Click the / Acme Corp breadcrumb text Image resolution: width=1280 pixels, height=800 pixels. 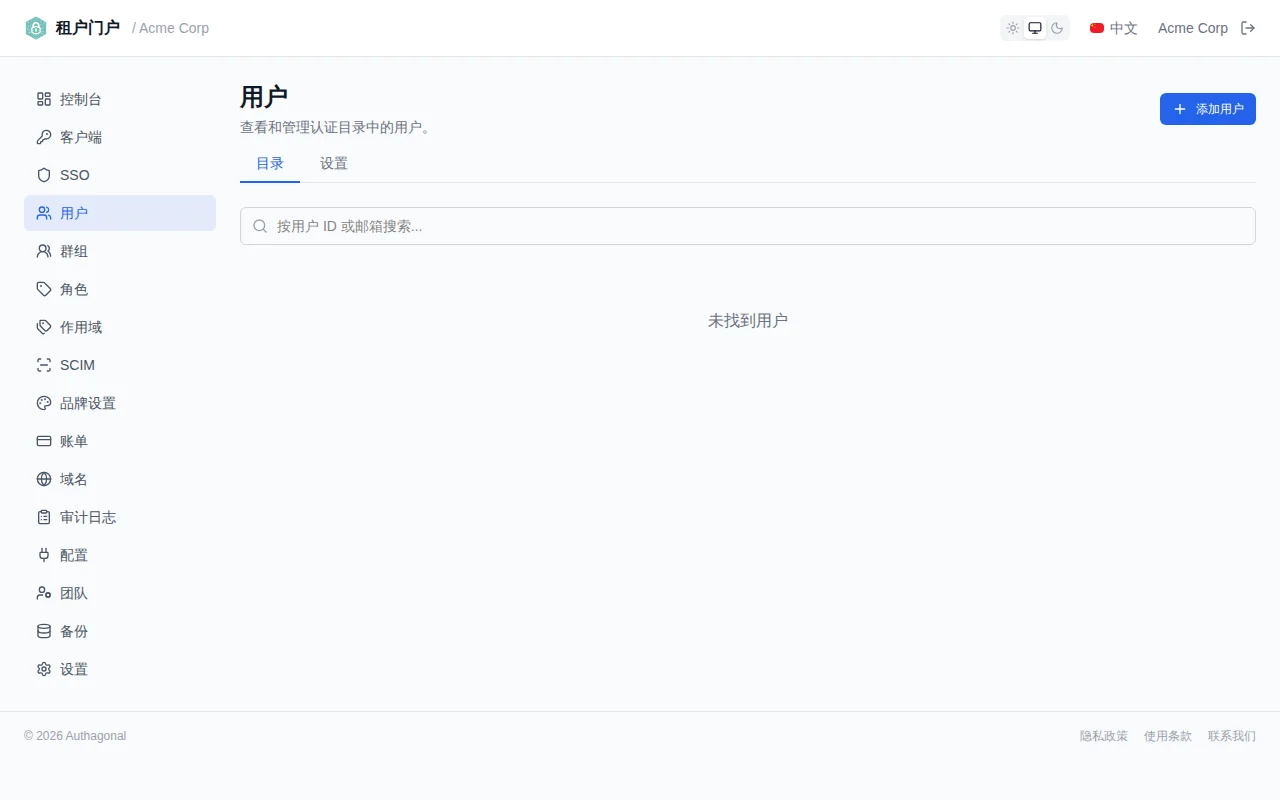click(171, 28)
